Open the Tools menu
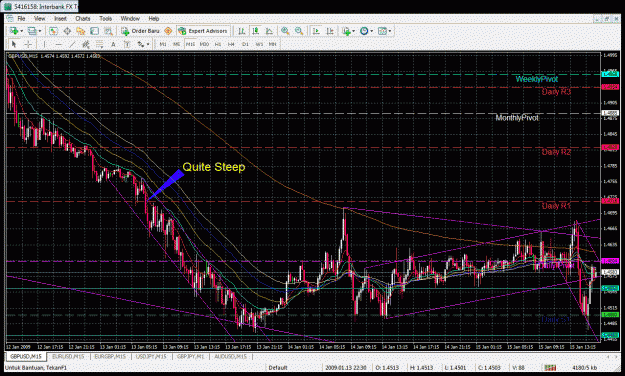This screenshot has width=625, height=376. tap(105, 18)
